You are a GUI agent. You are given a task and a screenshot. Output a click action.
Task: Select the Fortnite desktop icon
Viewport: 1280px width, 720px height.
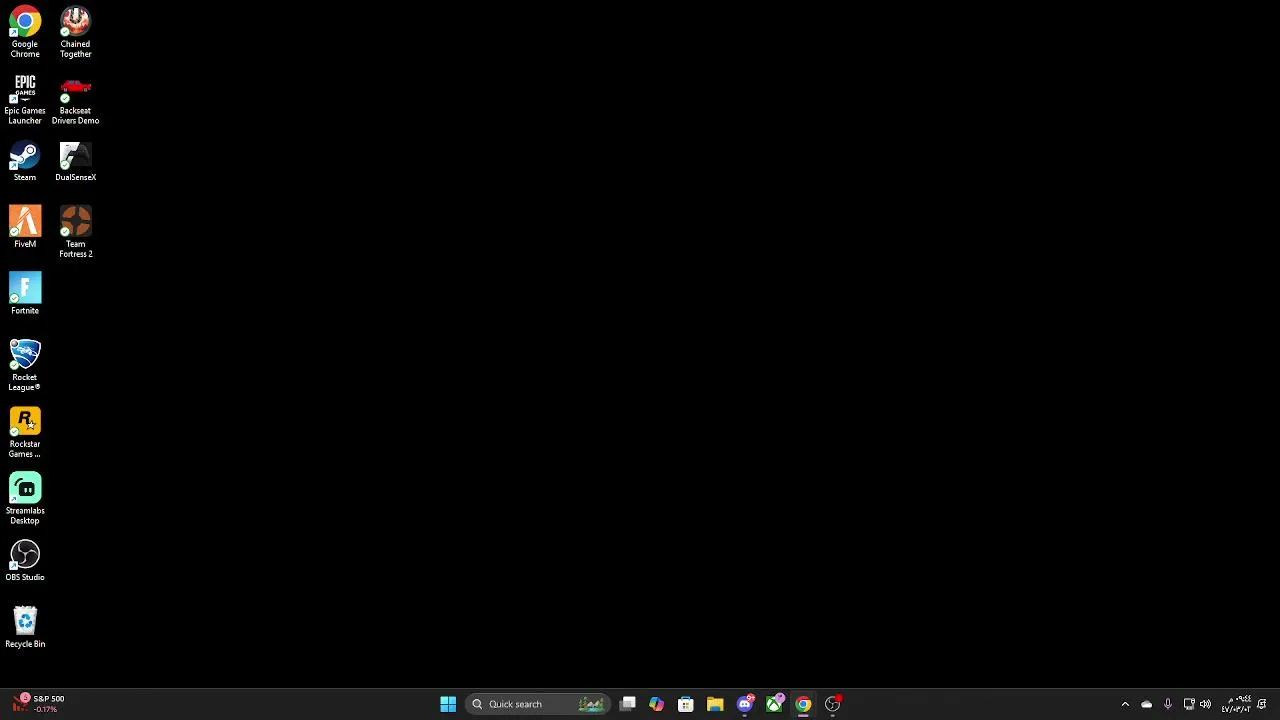25,294
